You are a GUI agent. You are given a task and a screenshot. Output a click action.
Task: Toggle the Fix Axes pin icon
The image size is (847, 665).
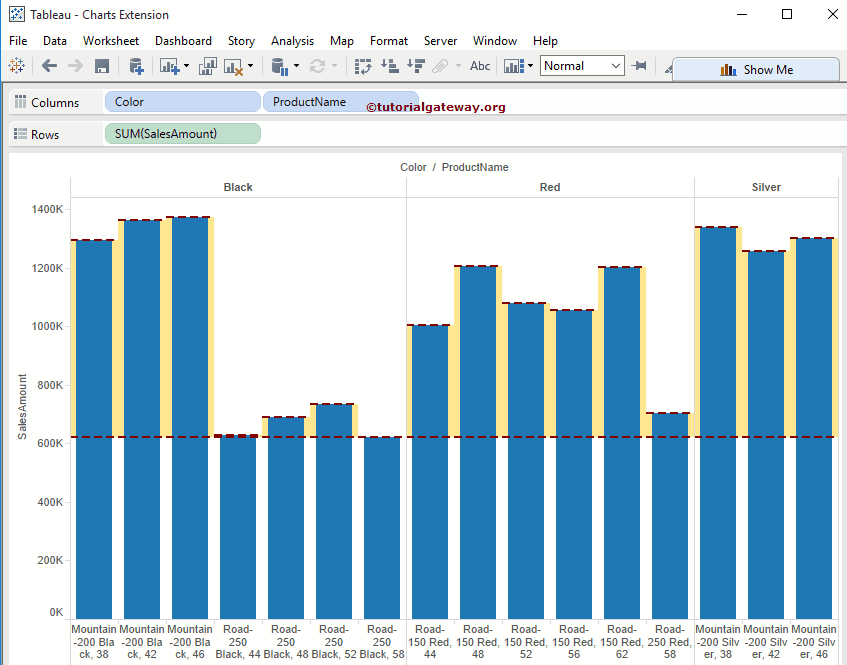639,66
